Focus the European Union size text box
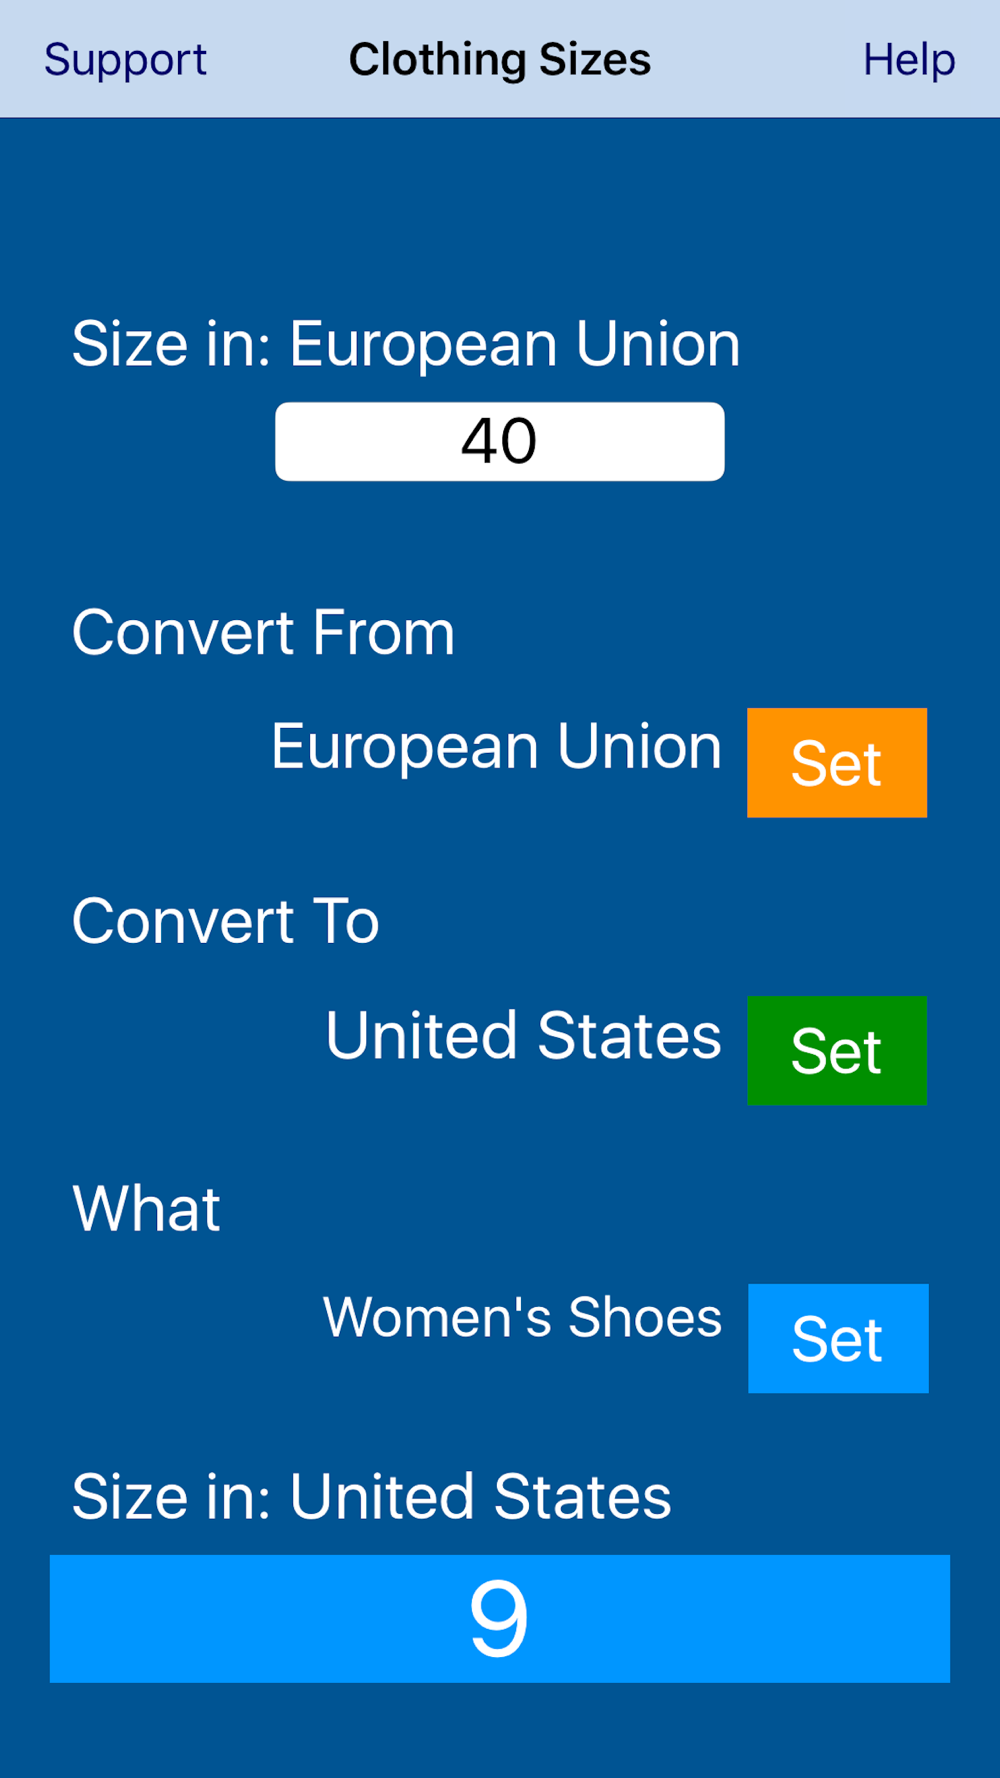The width and height of the screenshot is (1000, 1778). [500, 441]
